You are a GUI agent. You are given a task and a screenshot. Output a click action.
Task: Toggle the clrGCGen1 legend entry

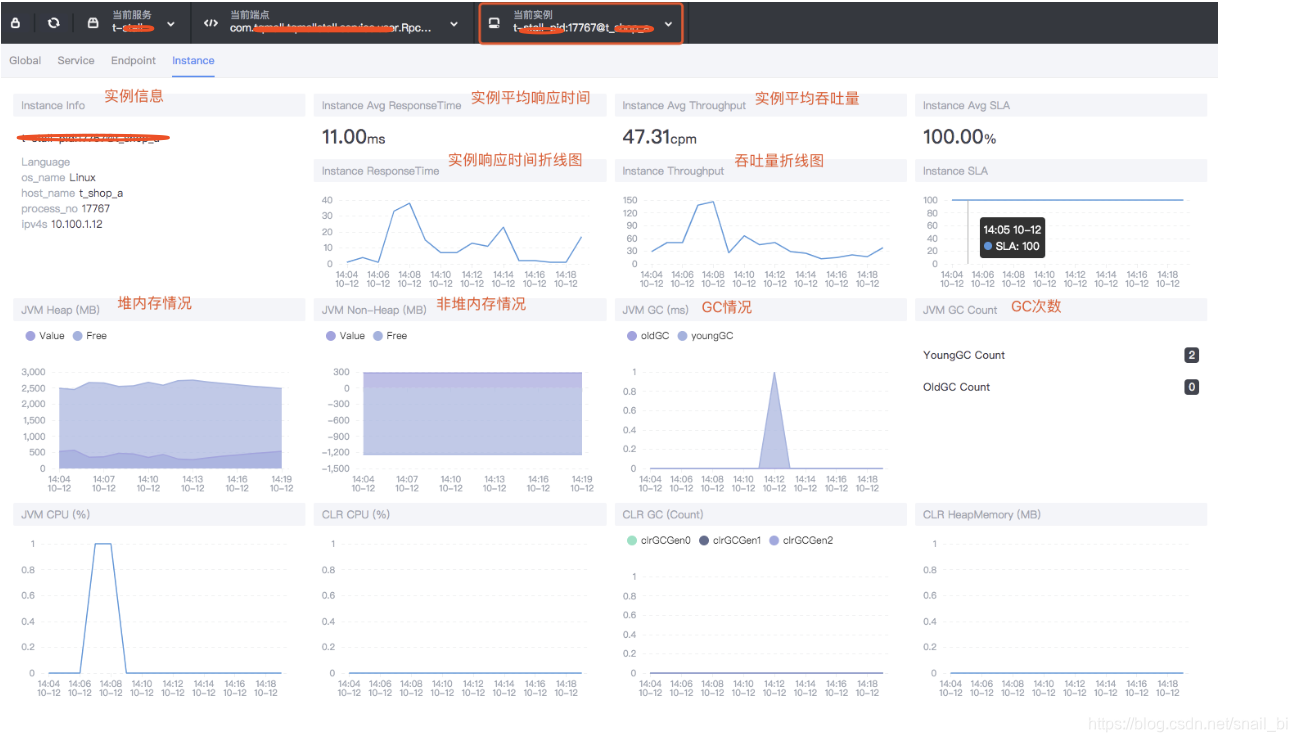pos(730,540)
